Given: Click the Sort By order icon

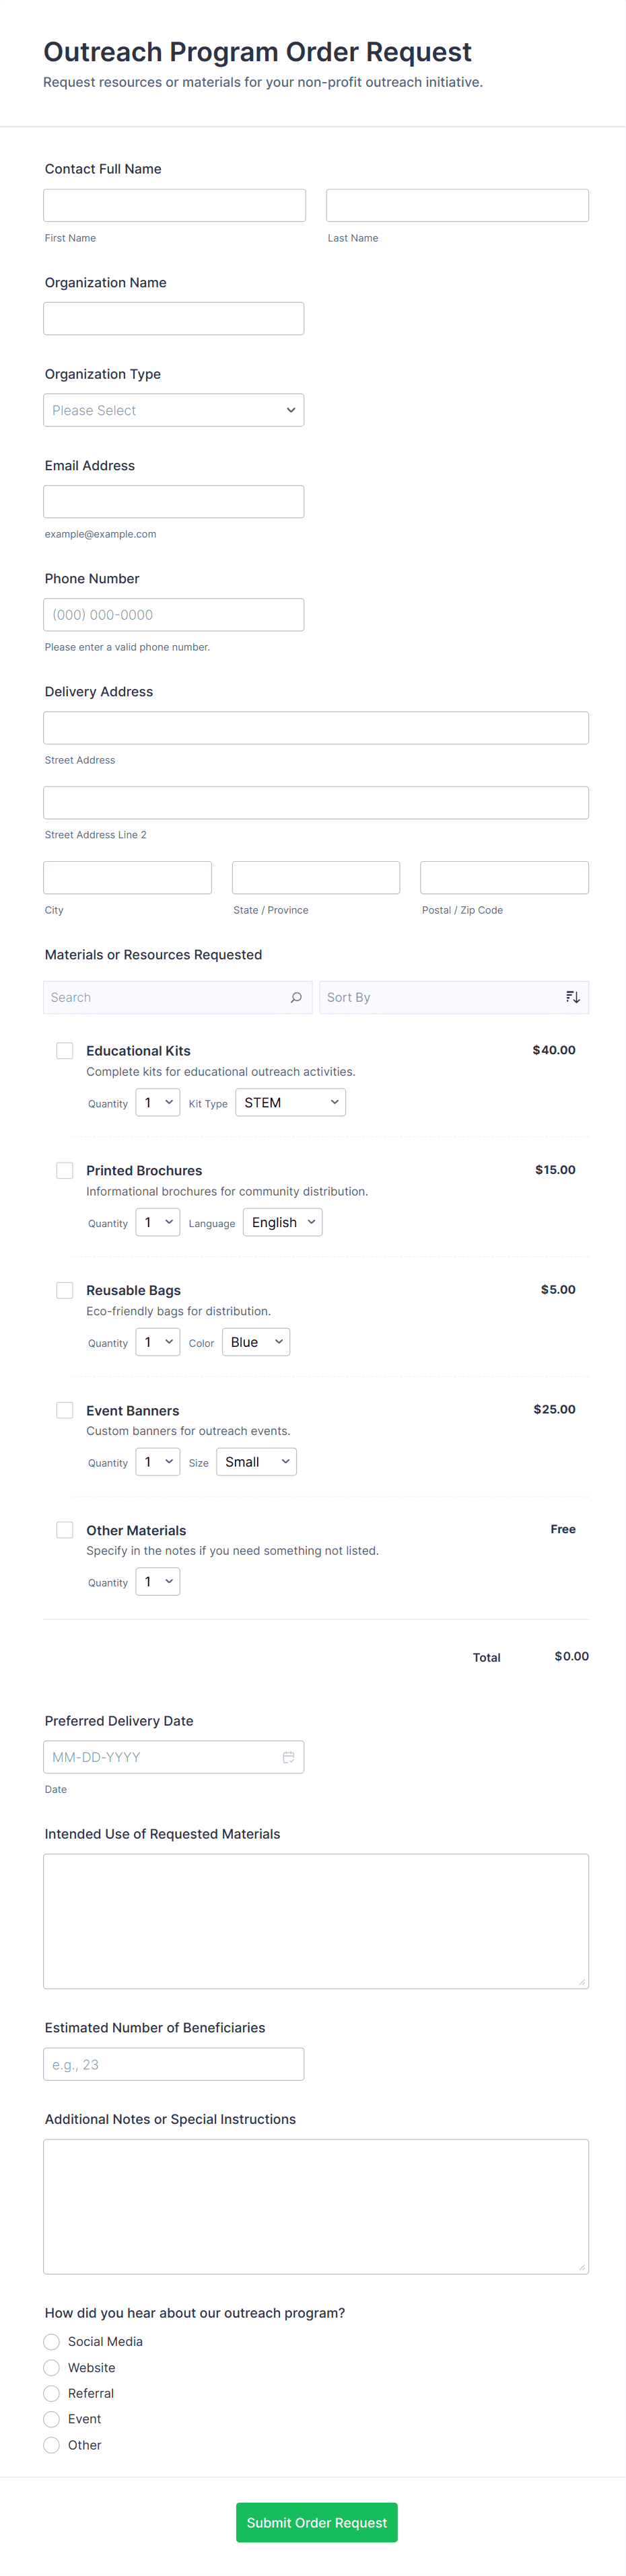Looking at the screenshot, I should [x=572, y=997].
